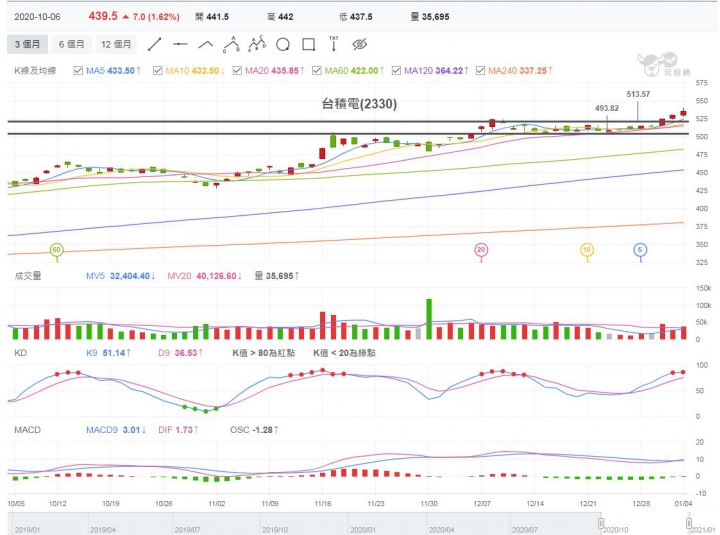Screen dimensions: 720x535
Task: Click the 11/16 date label on x-axis
Action: tap(323, 504)
